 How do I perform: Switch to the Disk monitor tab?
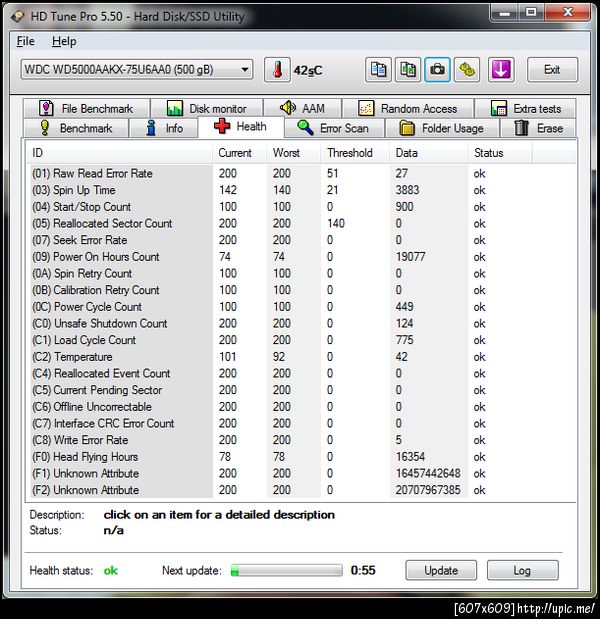click(207, 108)
